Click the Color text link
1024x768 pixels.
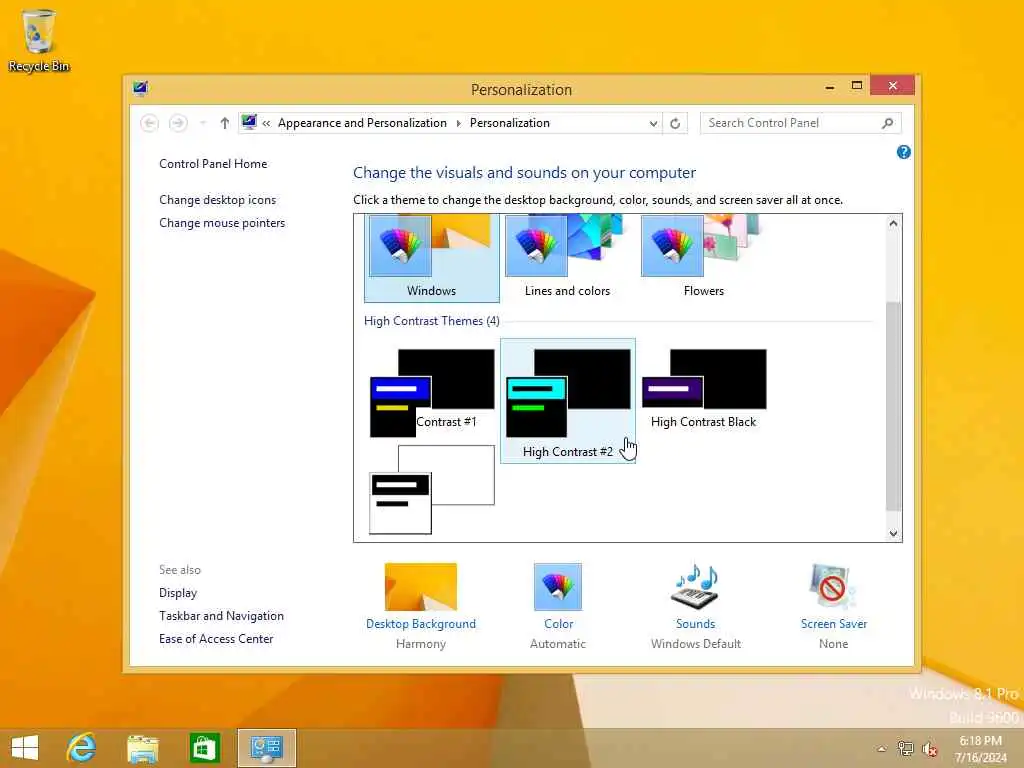558,624
